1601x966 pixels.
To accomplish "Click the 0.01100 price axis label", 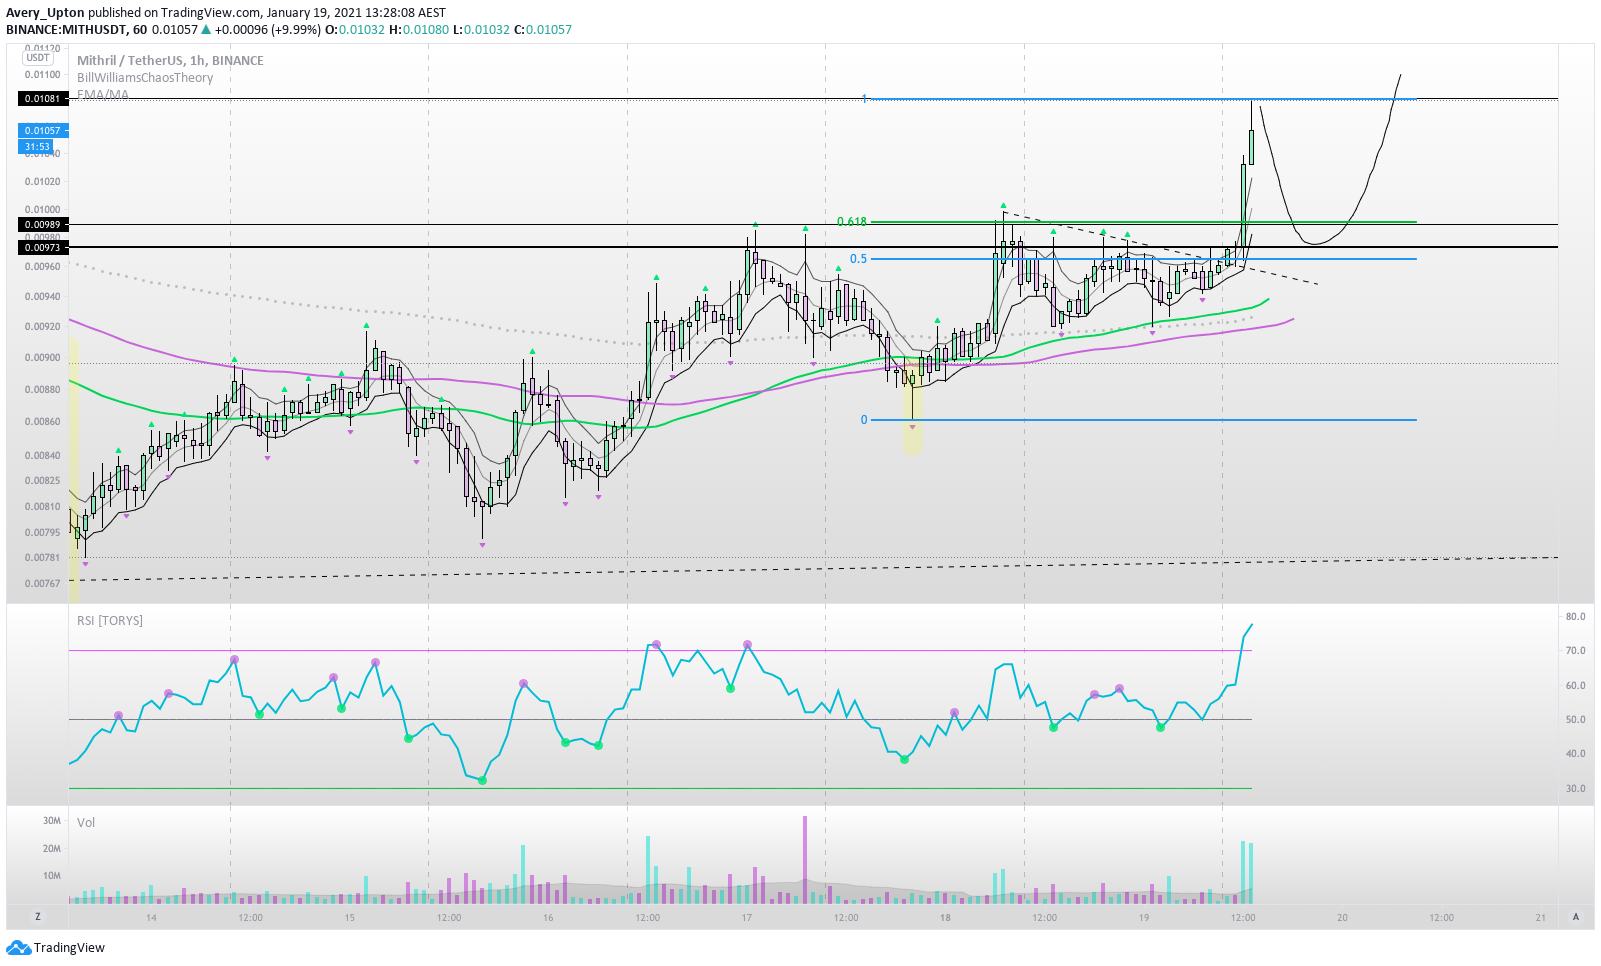I will pos(42,74).
